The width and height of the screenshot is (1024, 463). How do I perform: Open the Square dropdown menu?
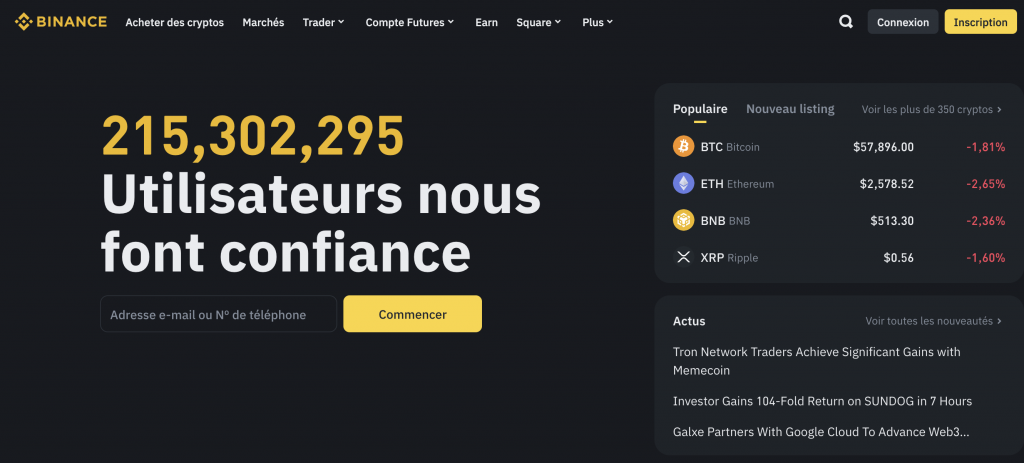(x=539, y=22)
